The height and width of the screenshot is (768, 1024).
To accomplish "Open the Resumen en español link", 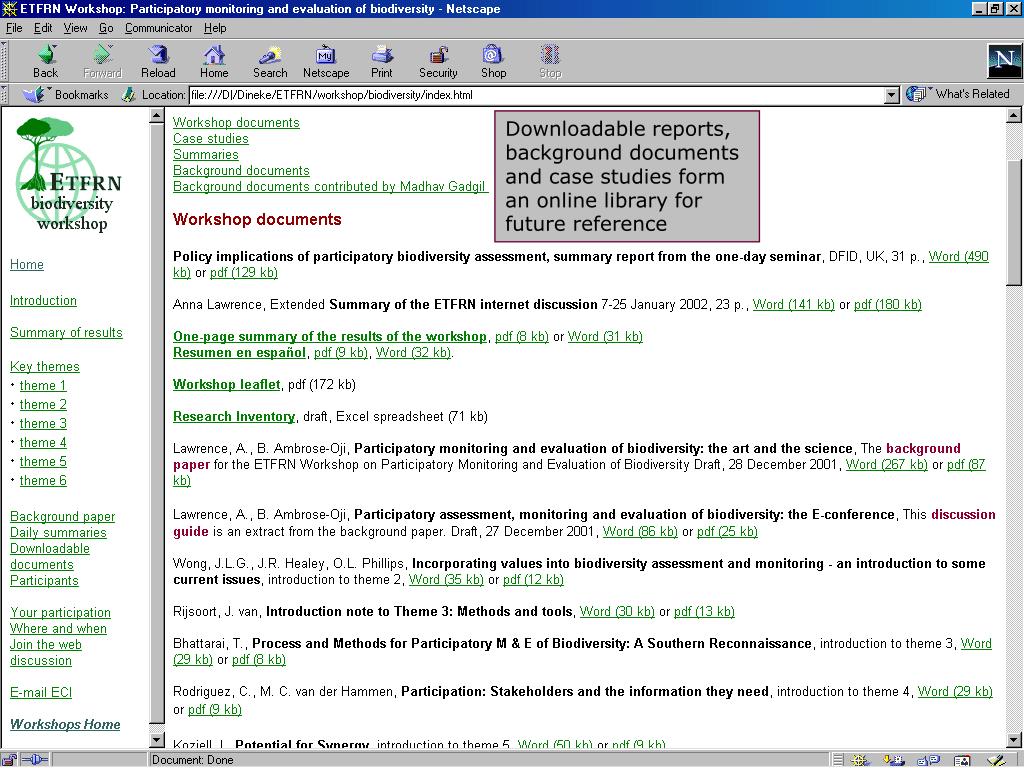I will 239,353.
